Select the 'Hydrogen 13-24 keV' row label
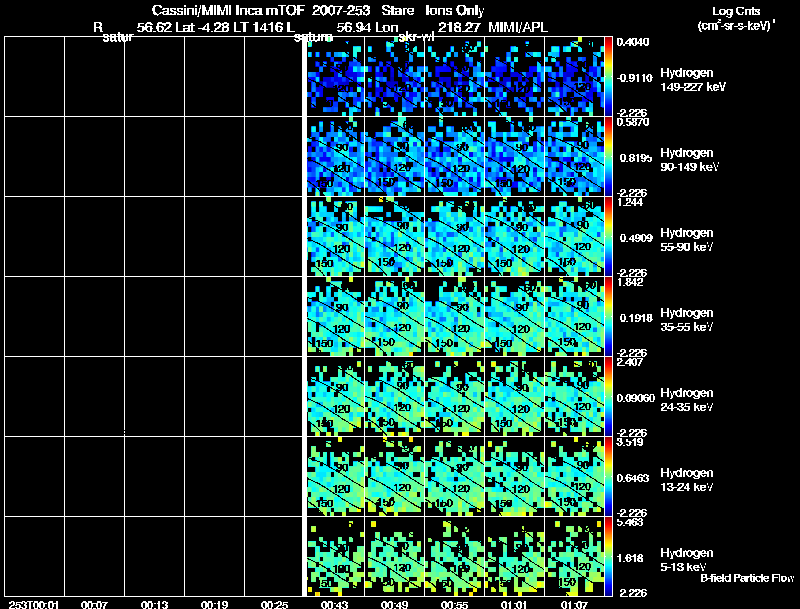The width and height of the screenshot is (800, 609). click(x=687, y=480)
